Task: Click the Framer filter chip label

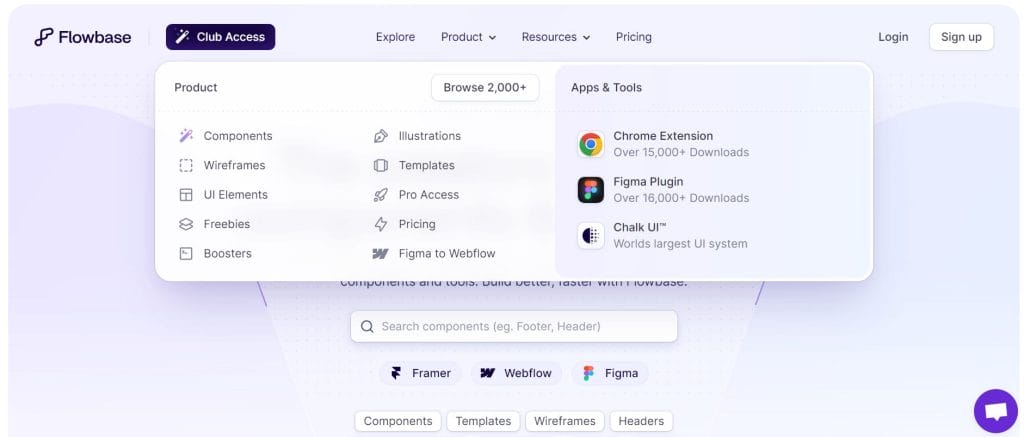Action: click(x=431, y=373)
